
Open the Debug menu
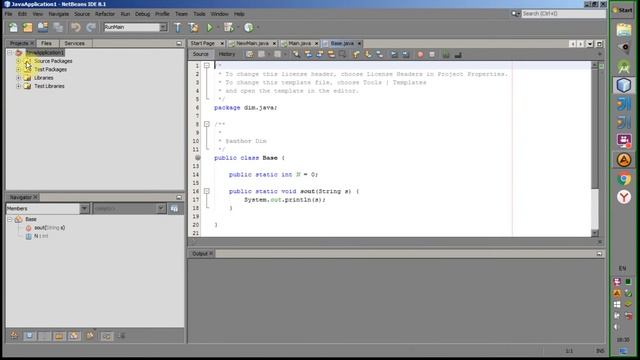coord(142,14)
